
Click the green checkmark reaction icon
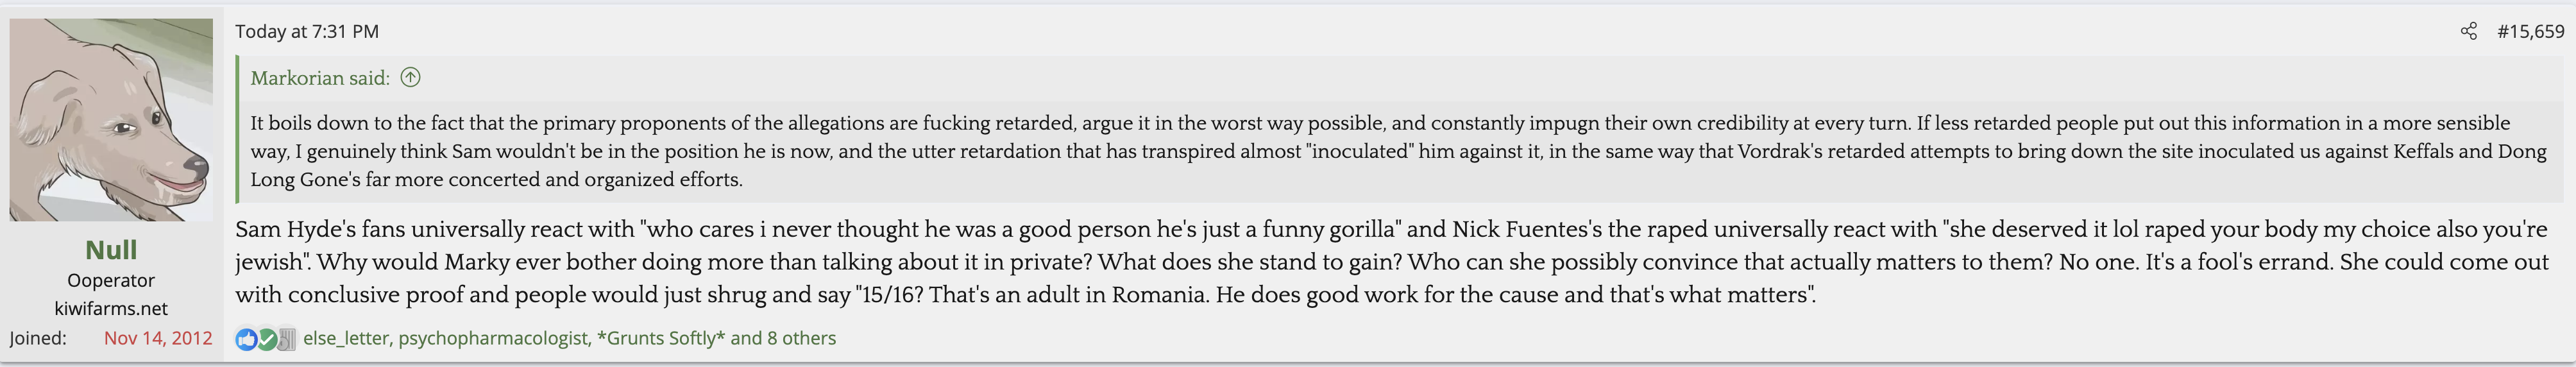267,339
